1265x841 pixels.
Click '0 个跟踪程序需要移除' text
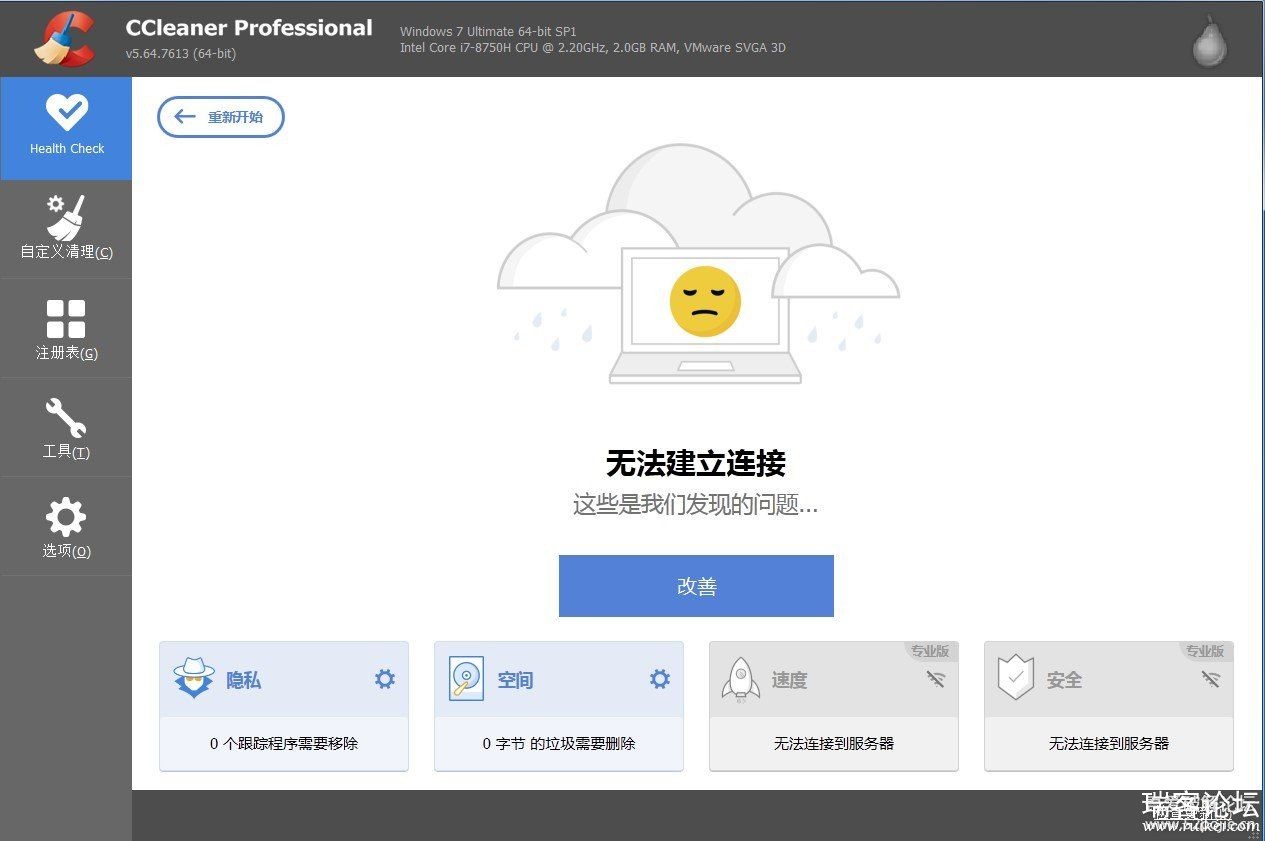coord(284,744)
